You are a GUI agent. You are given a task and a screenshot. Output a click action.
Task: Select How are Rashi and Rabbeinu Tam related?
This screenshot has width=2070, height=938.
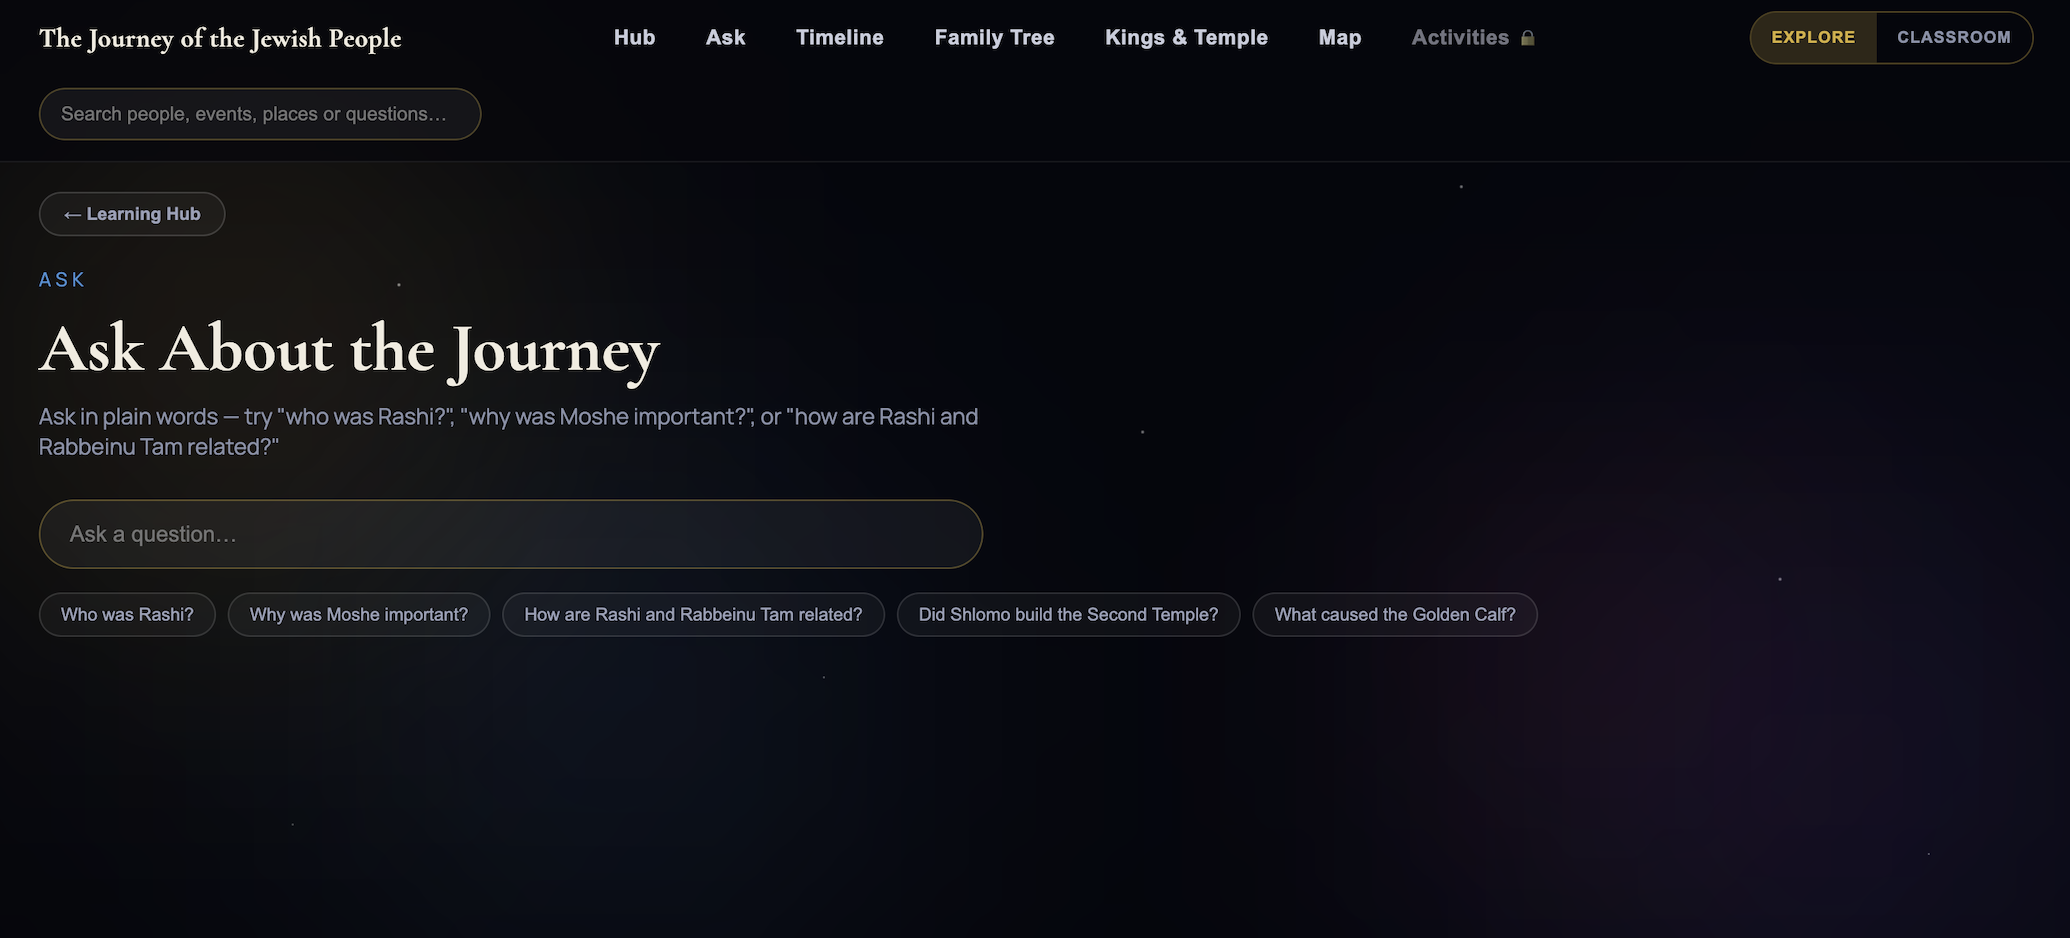(693, 615)
